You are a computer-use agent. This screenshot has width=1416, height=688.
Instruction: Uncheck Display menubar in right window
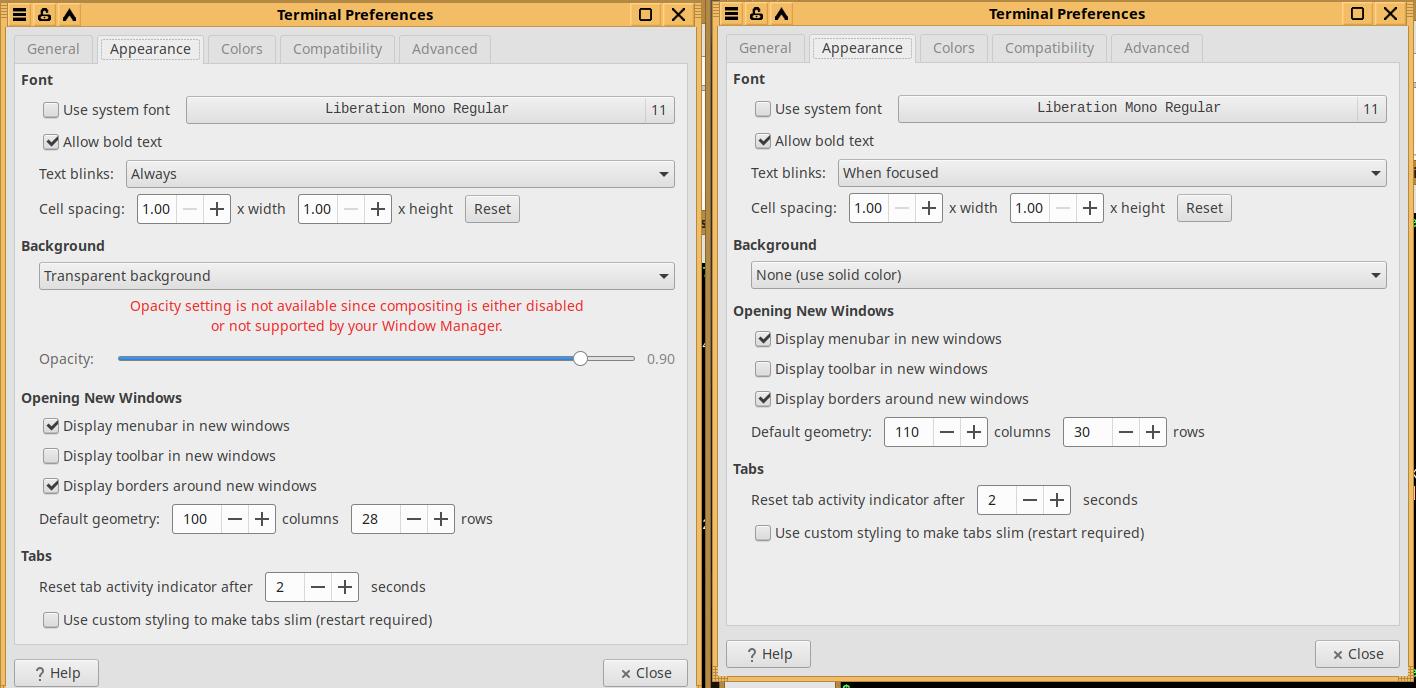coord(763,339)
